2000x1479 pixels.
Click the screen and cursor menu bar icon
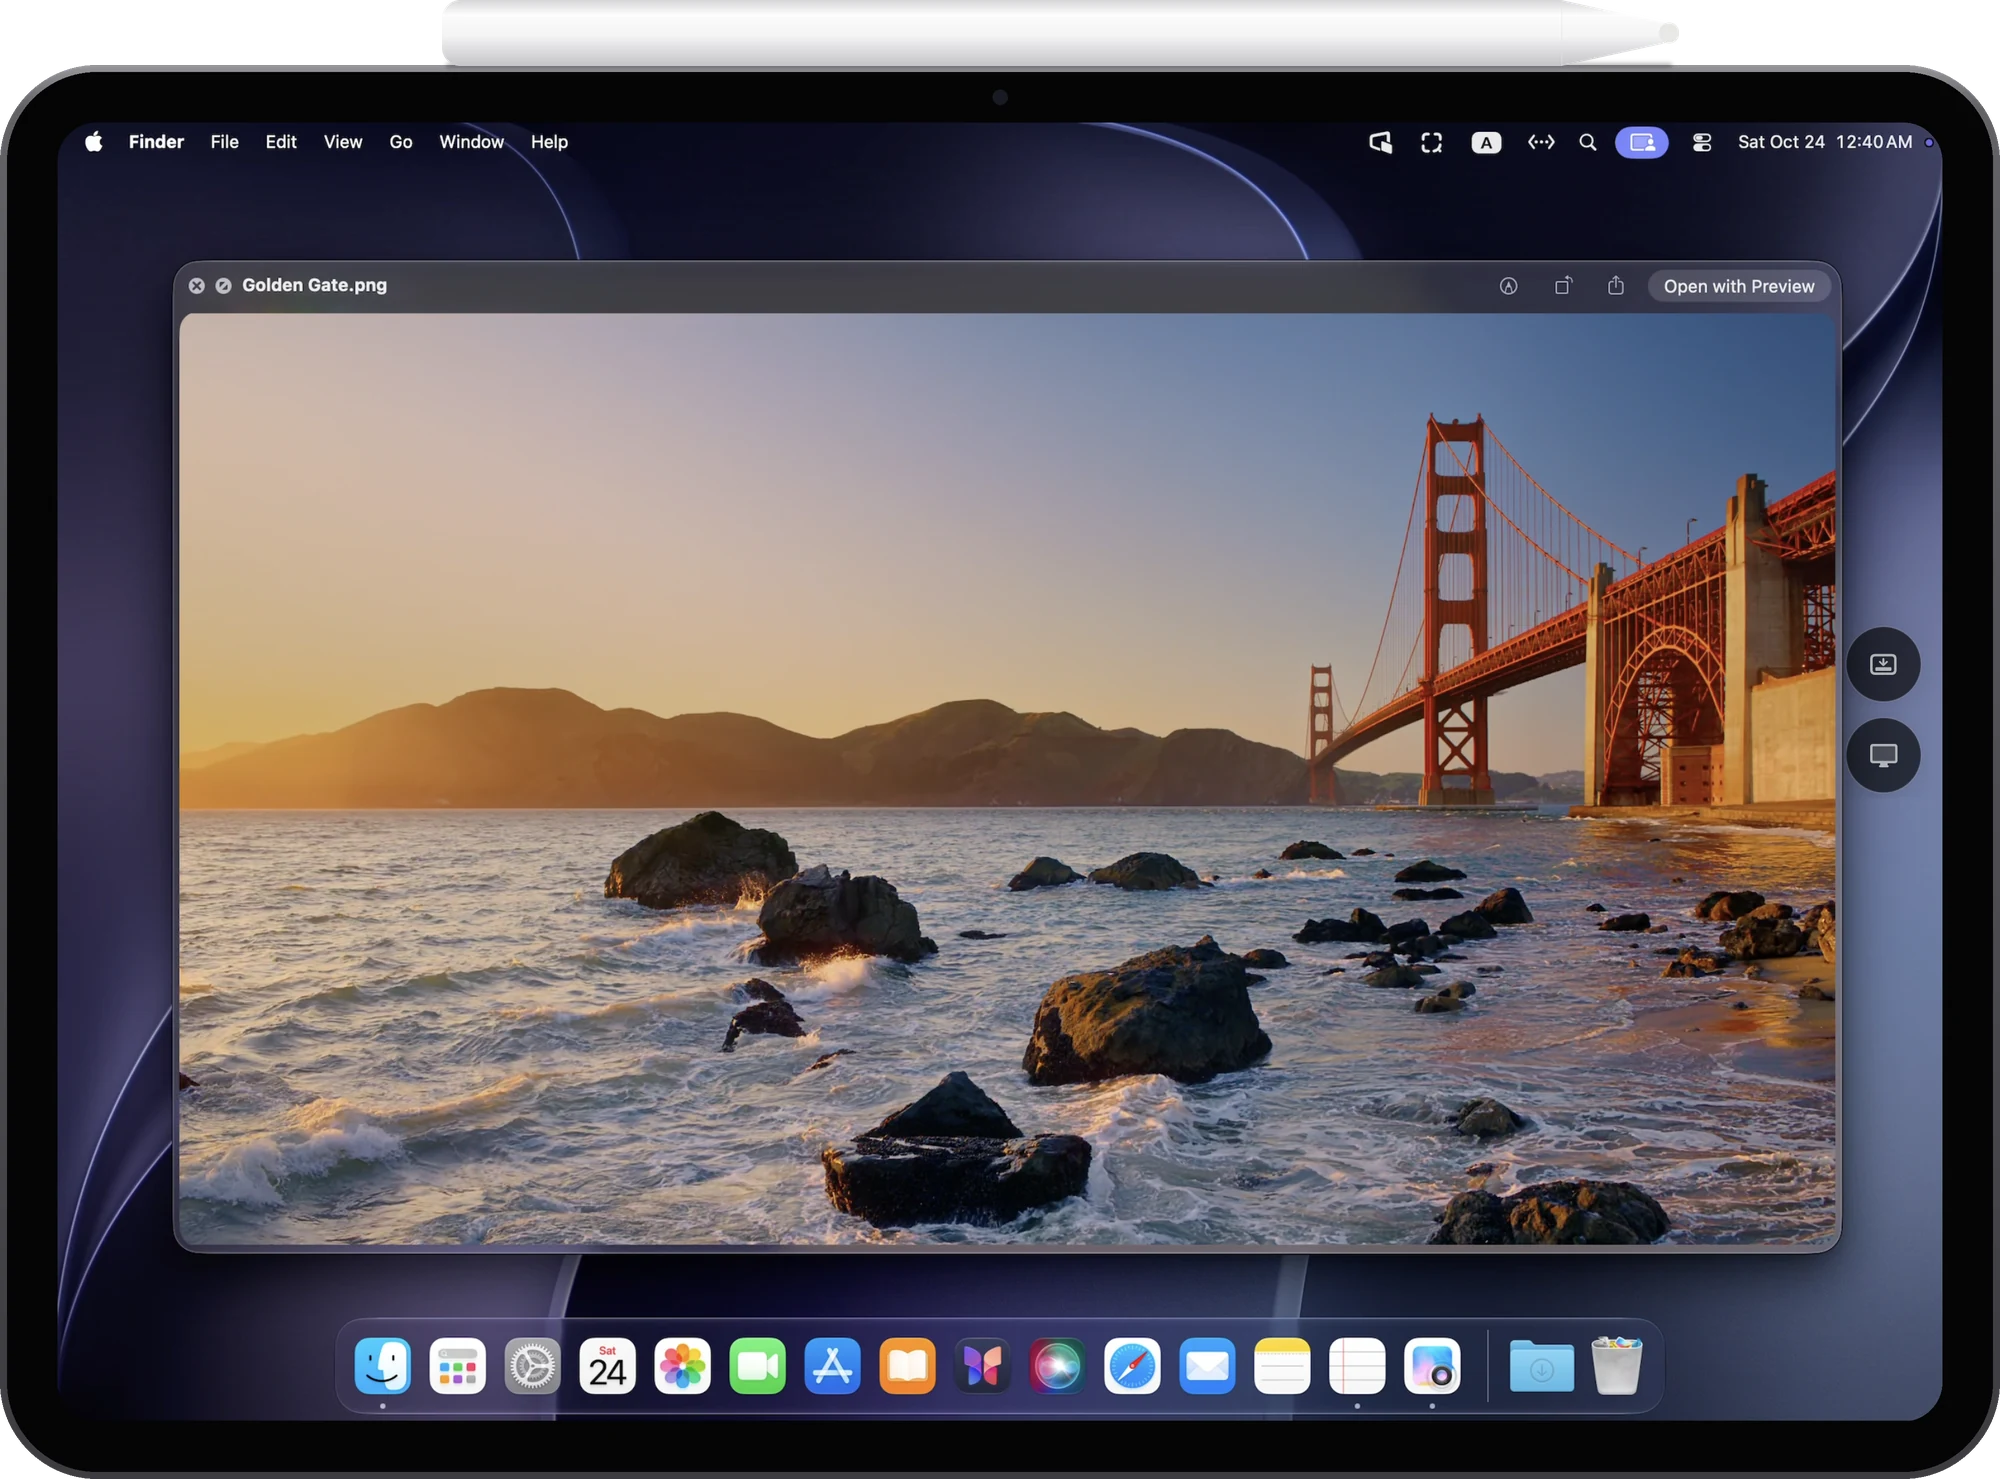pyautogui.click(x=1380, y=142)
